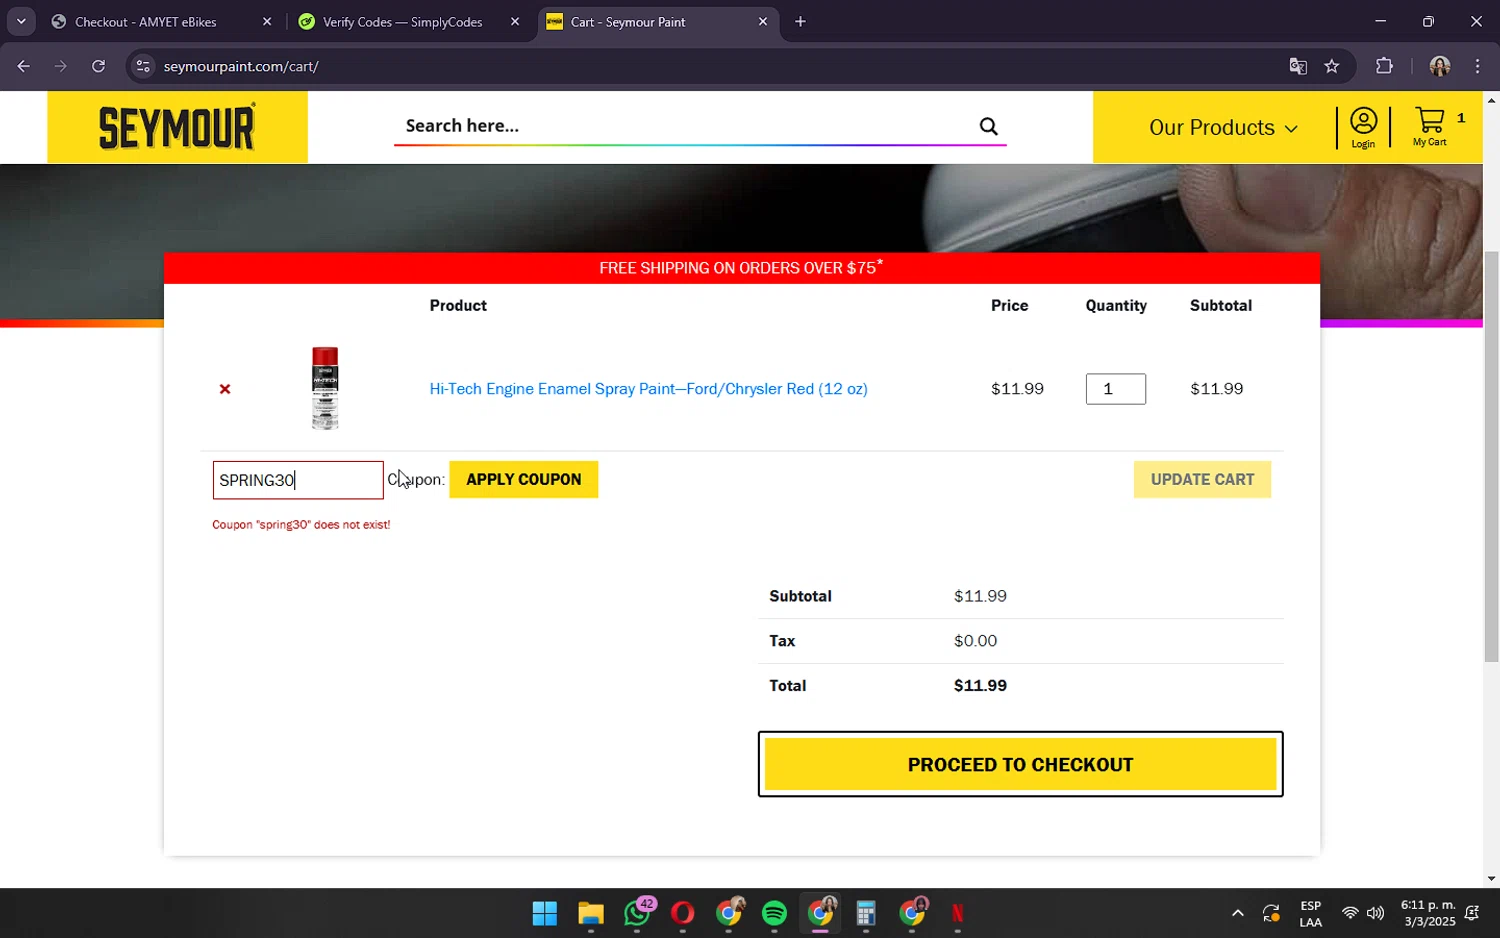Open the Wi-Fi network tray icon
Image resolution: width=1500 pixels, height=938 pixels.
[x=1350, y=913]
